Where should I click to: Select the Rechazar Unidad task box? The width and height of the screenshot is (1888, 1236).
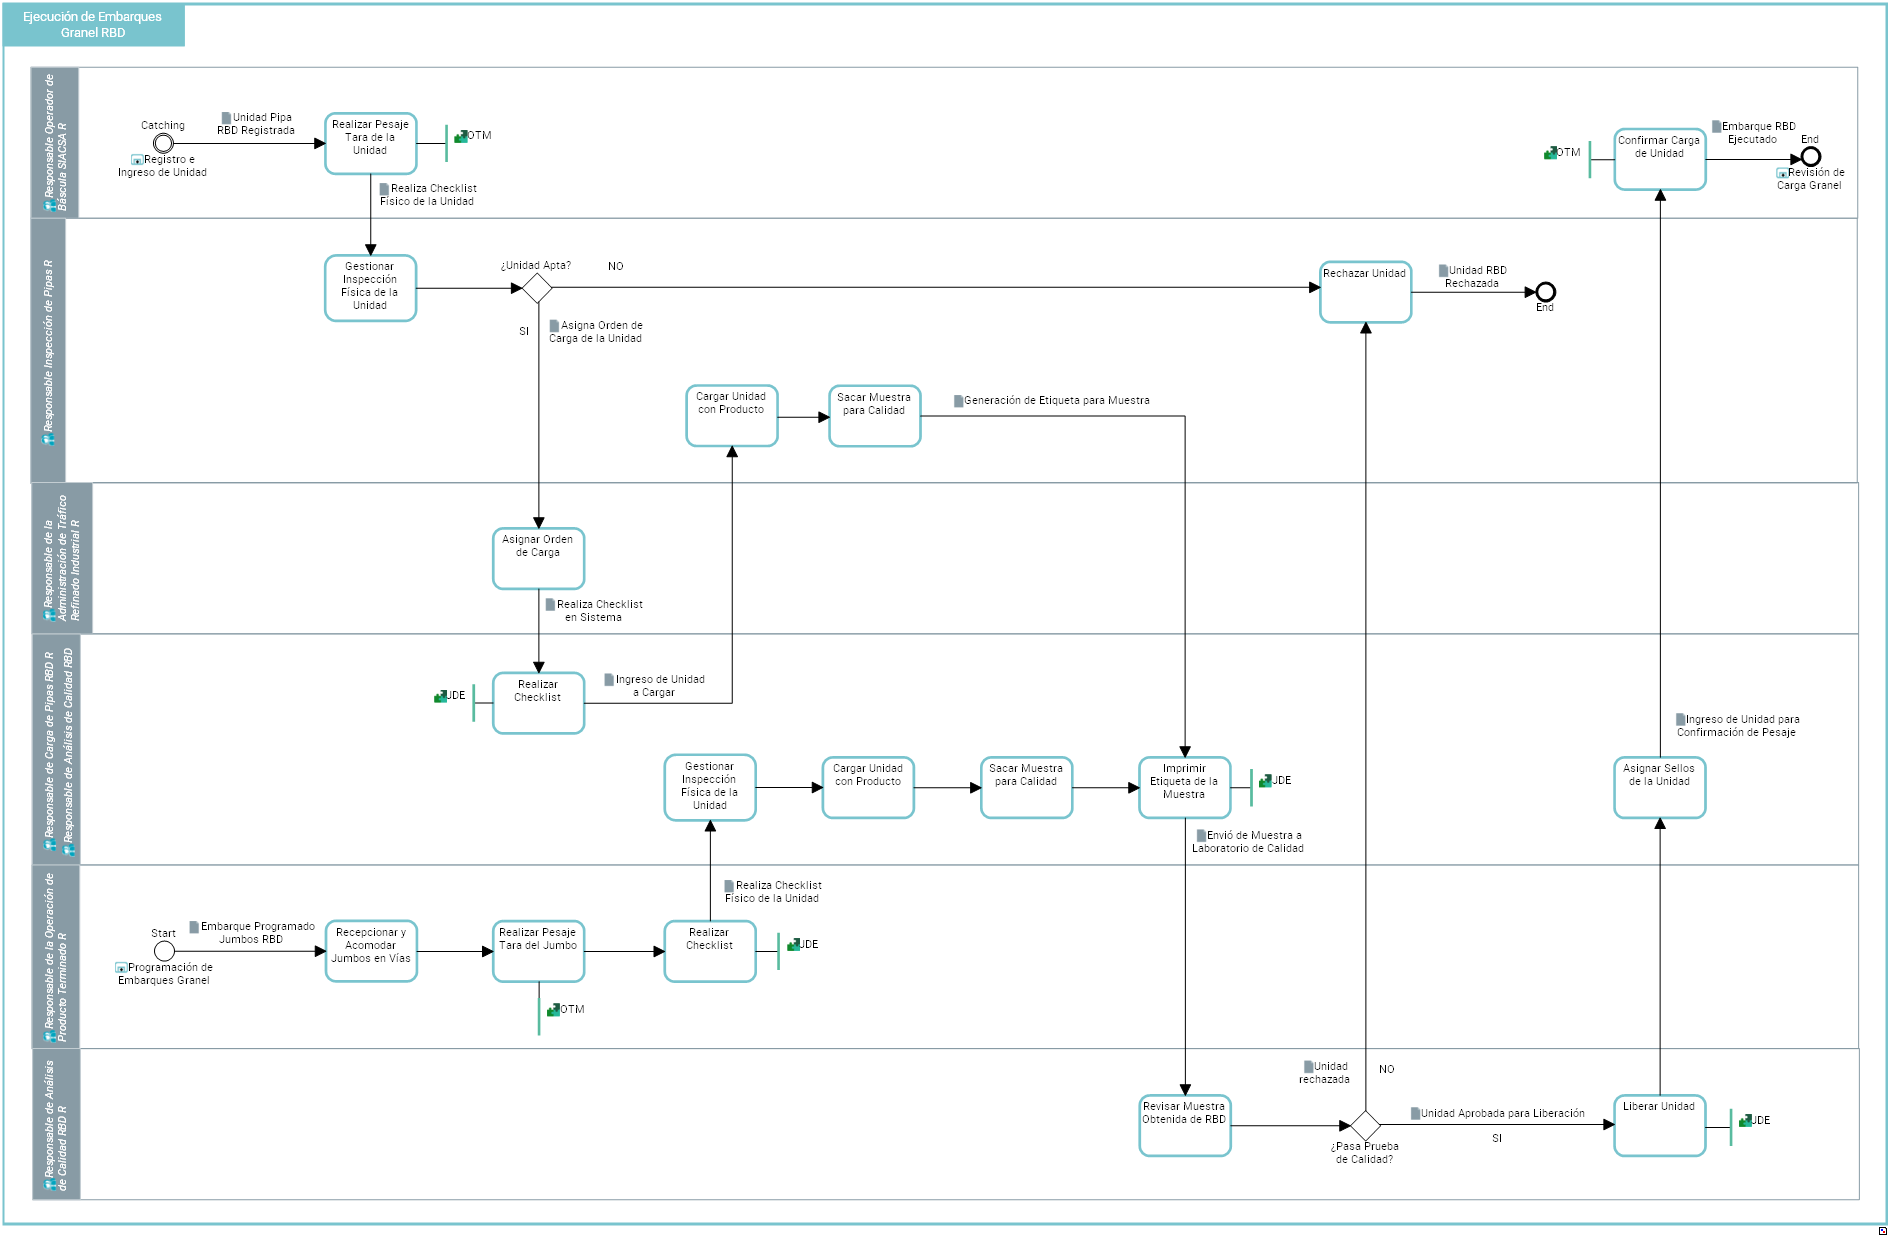1366,292
